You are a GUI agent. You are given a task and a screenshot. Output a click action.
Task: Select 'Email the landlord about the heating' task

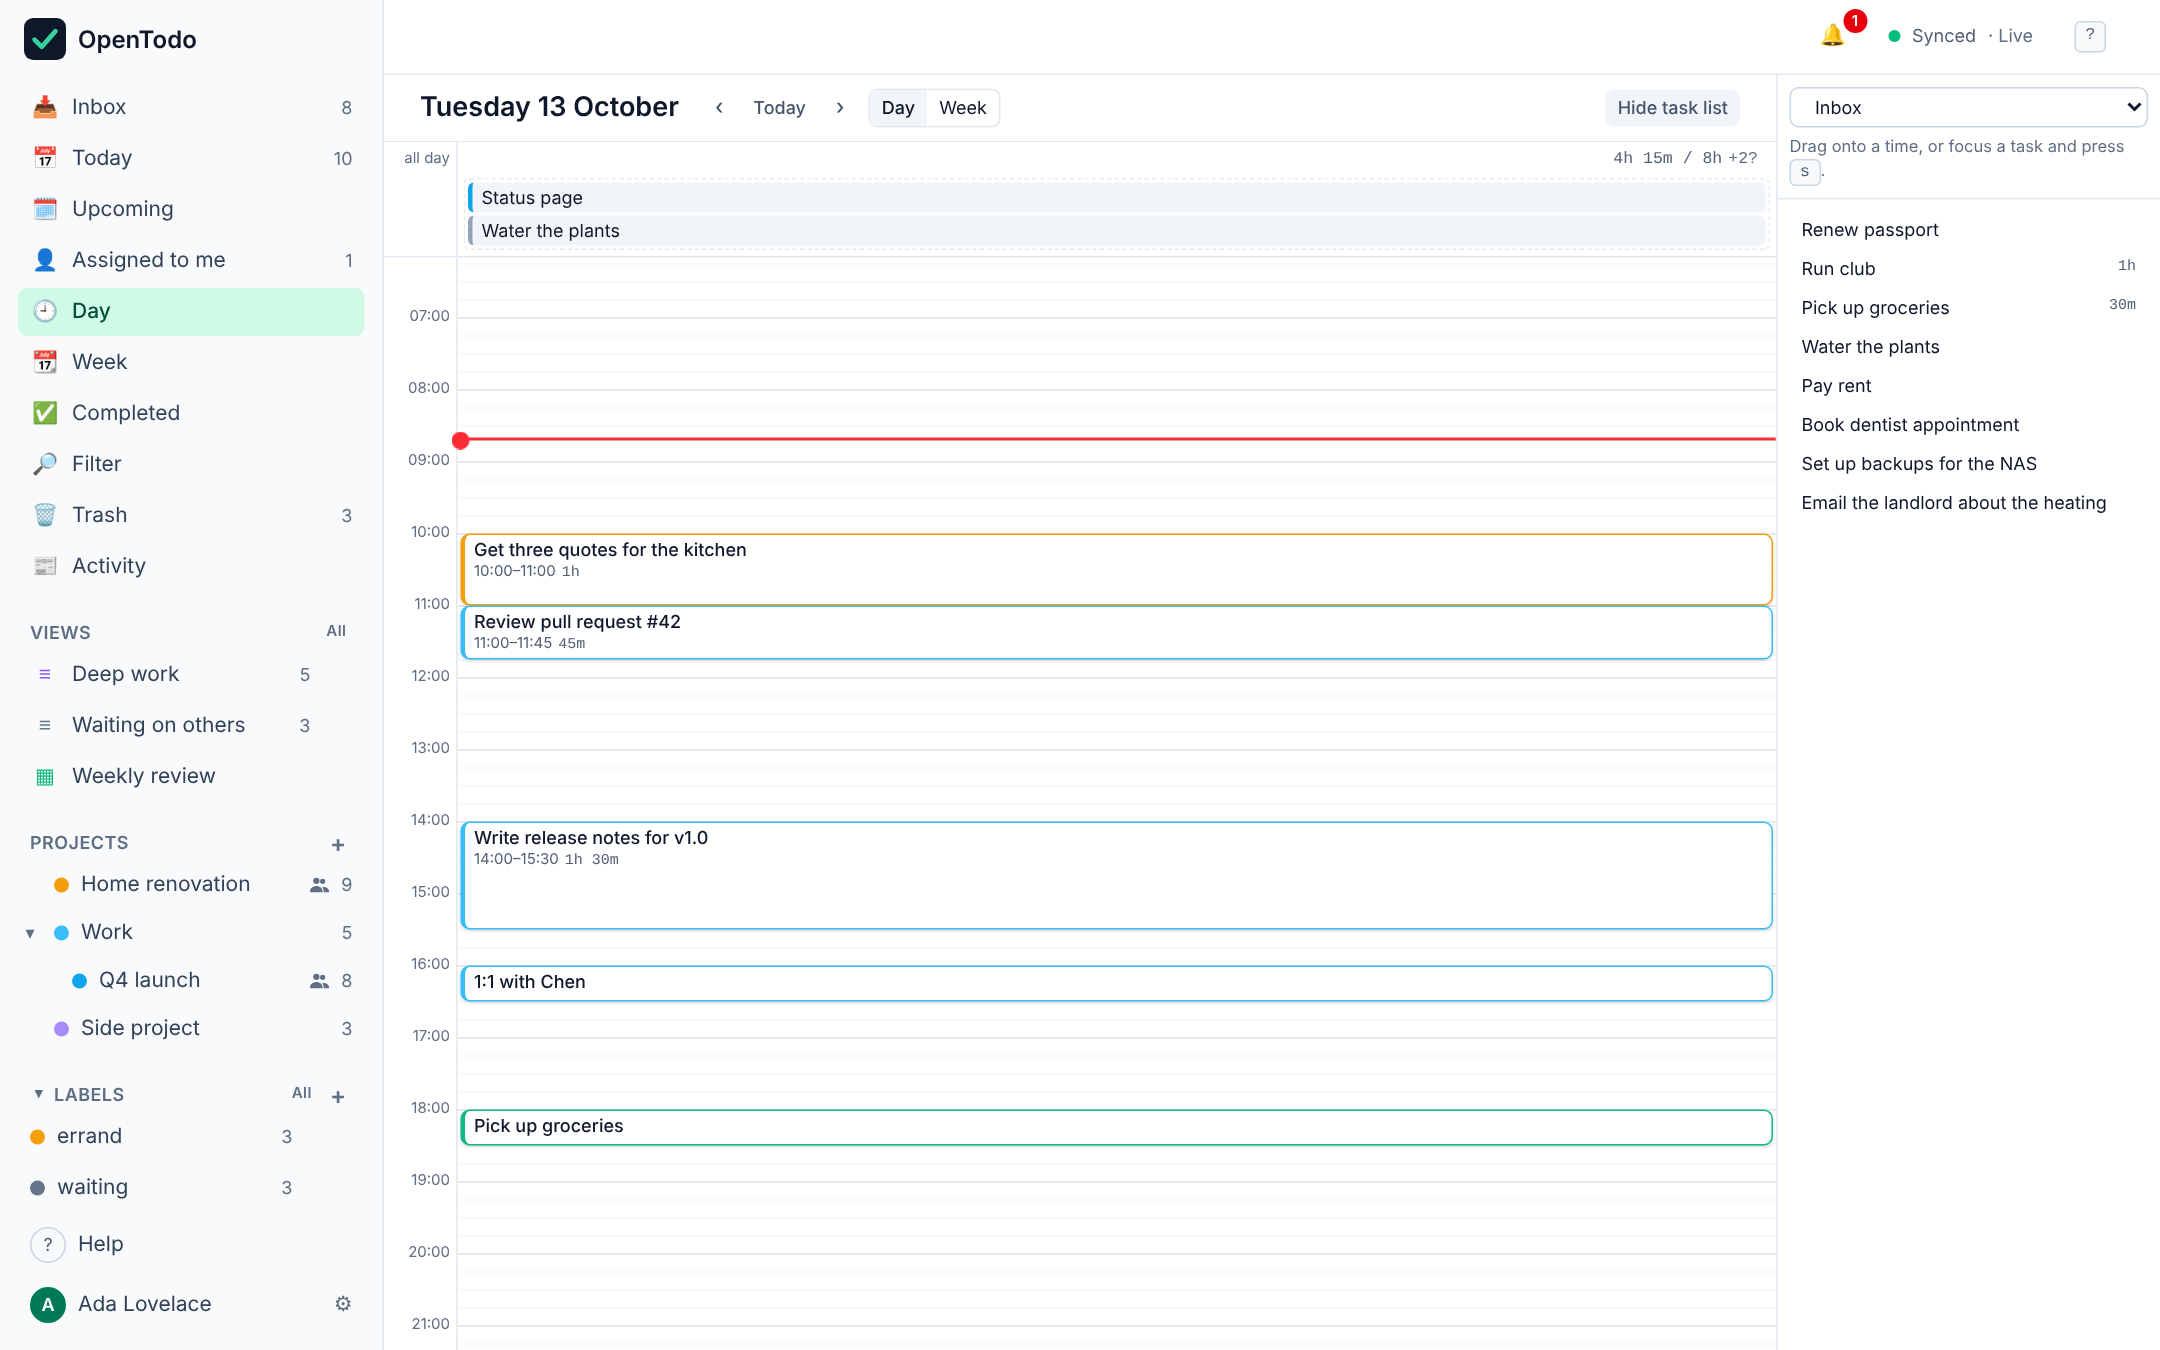[x=1968, y=503]
